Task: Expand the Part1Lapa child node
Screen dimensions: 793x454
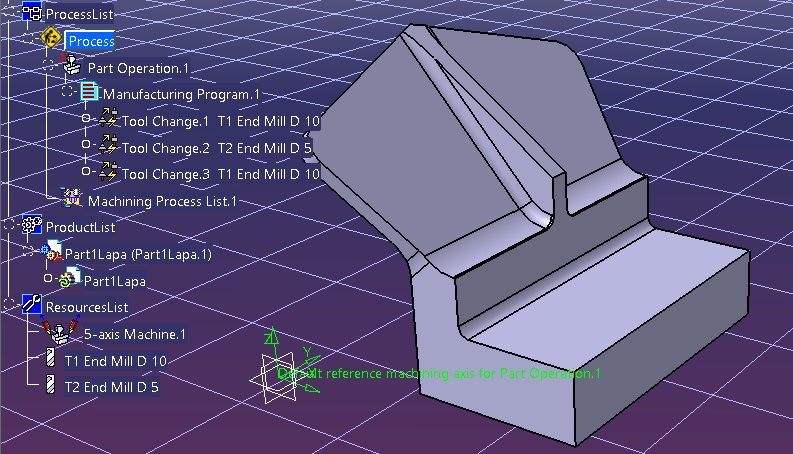Action: (x=48, y=279)
